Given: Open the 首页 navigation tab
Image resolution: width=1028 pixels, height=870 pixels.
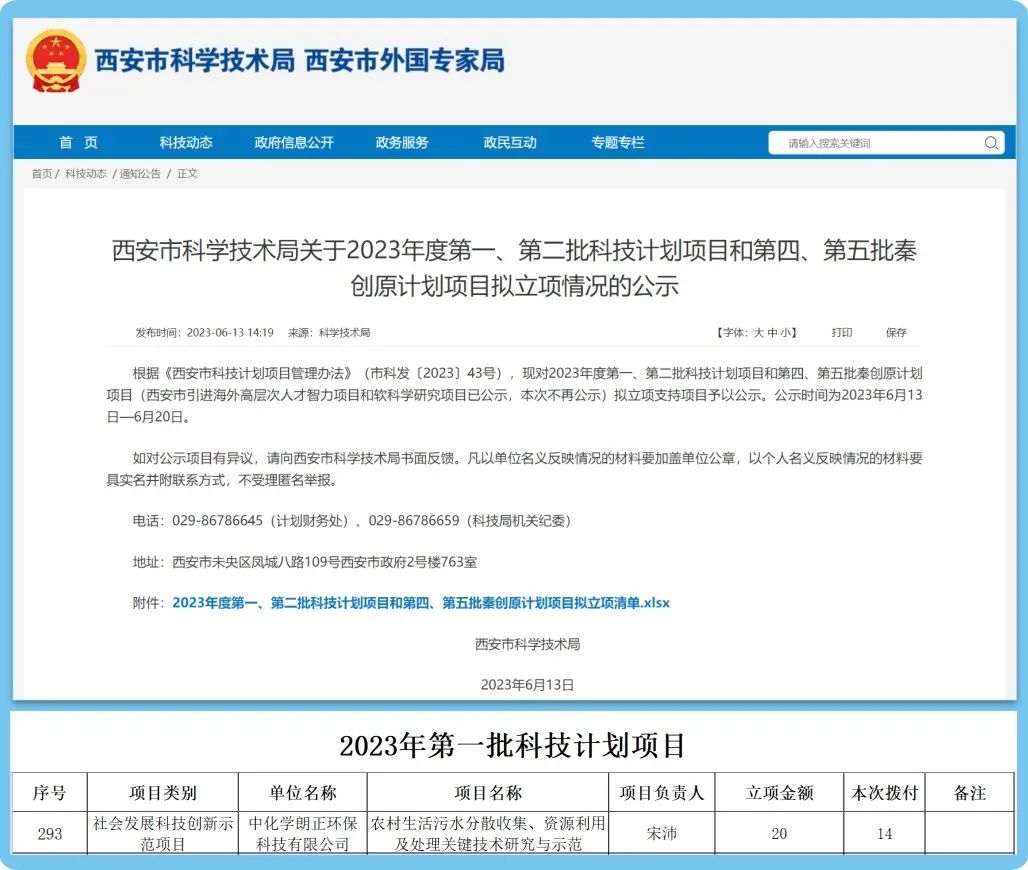Looking at the screenshot, I should (x=78, y=143).
